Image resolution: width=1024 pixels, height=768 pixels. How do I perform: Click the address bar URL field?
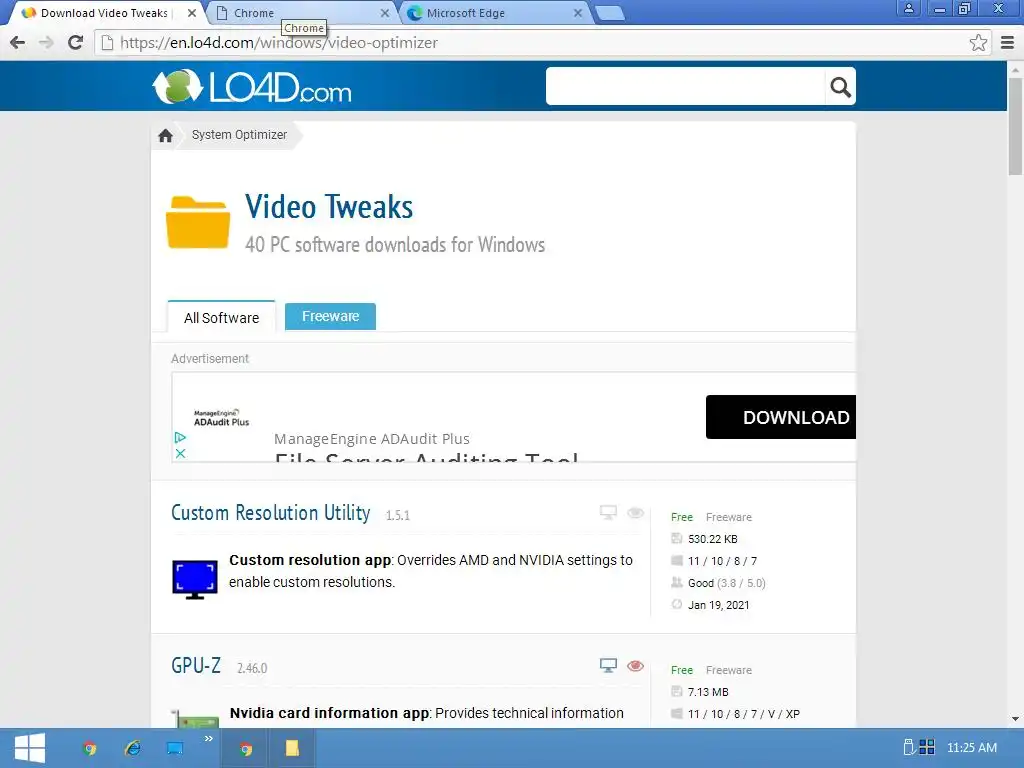[532, 42]
